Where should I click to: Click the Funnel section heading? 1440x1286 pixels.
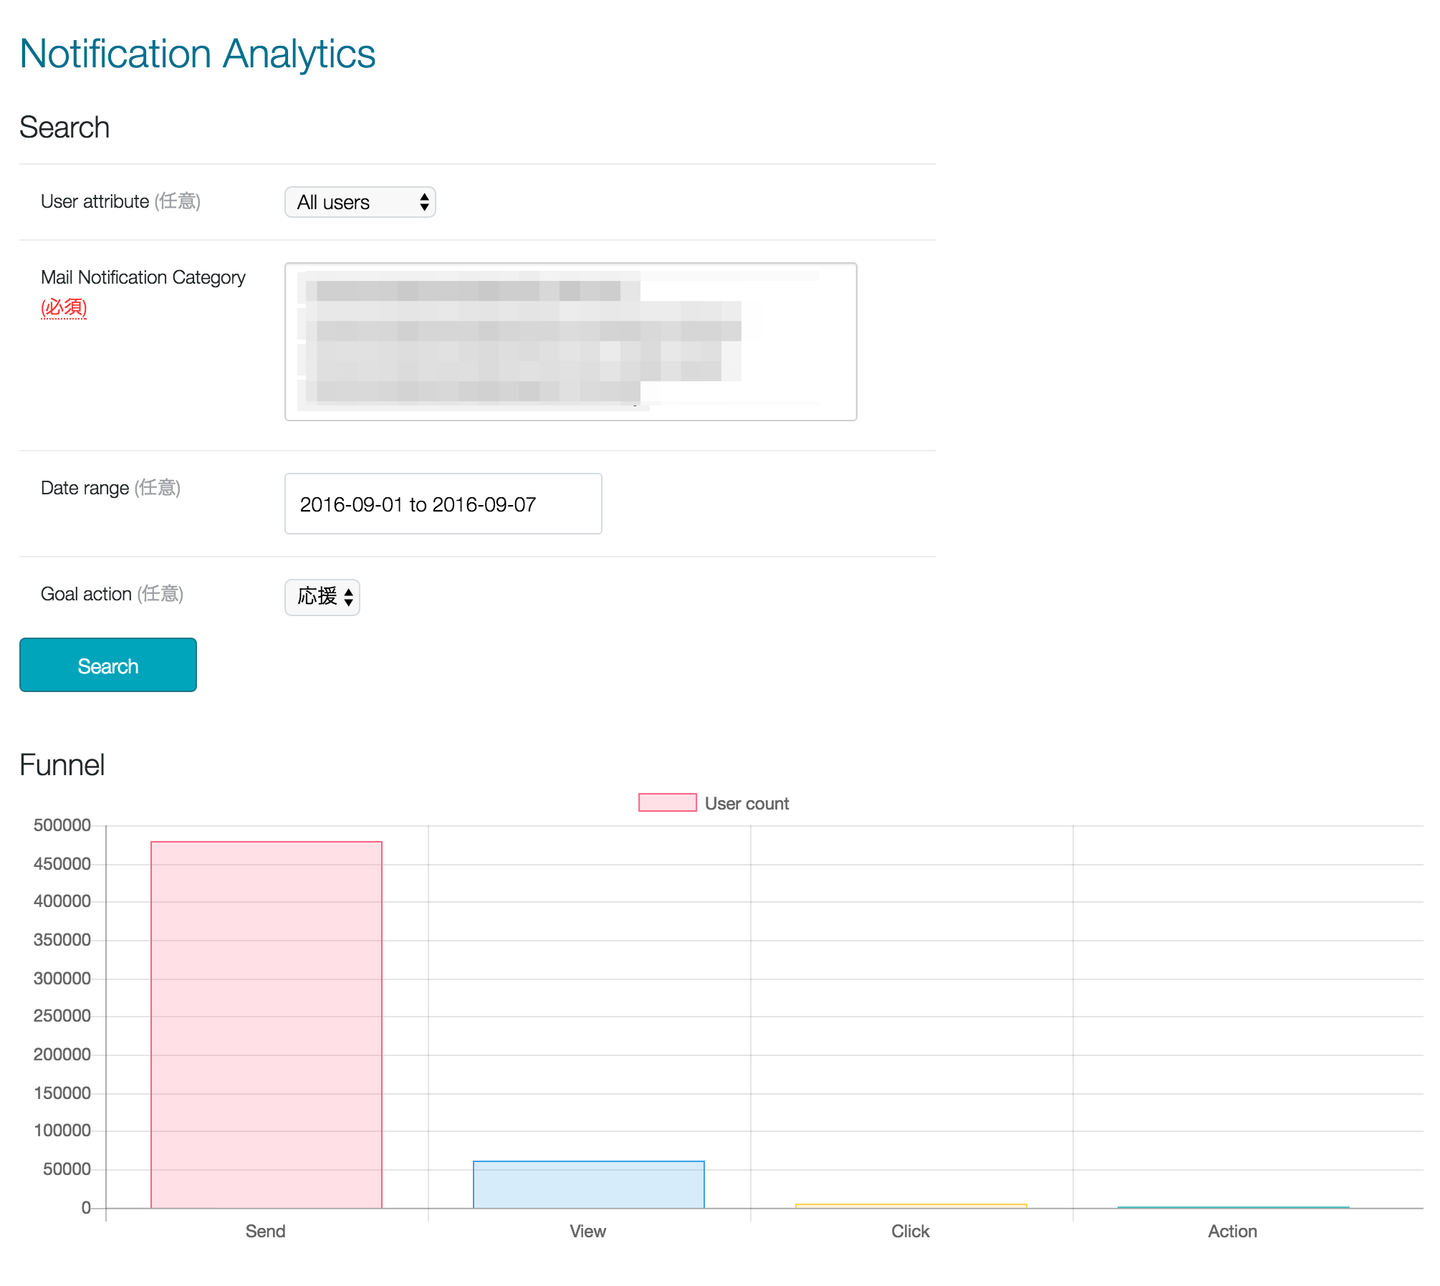click(62, 765)
